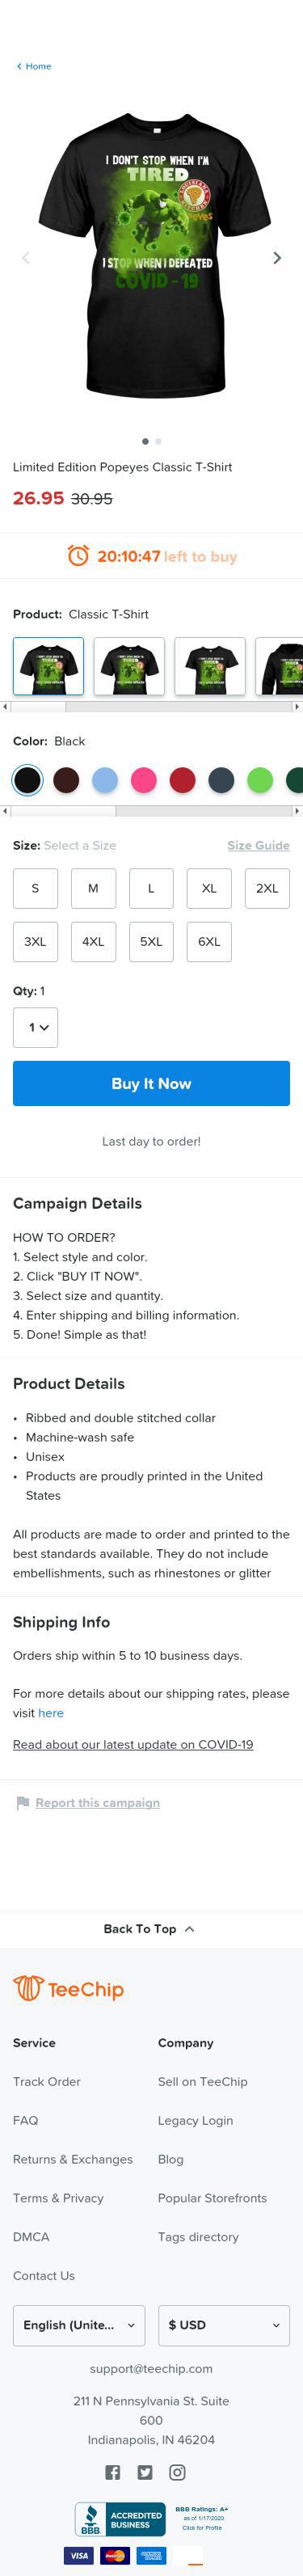
Task: Select size 4XL
Action: [93, 941]
